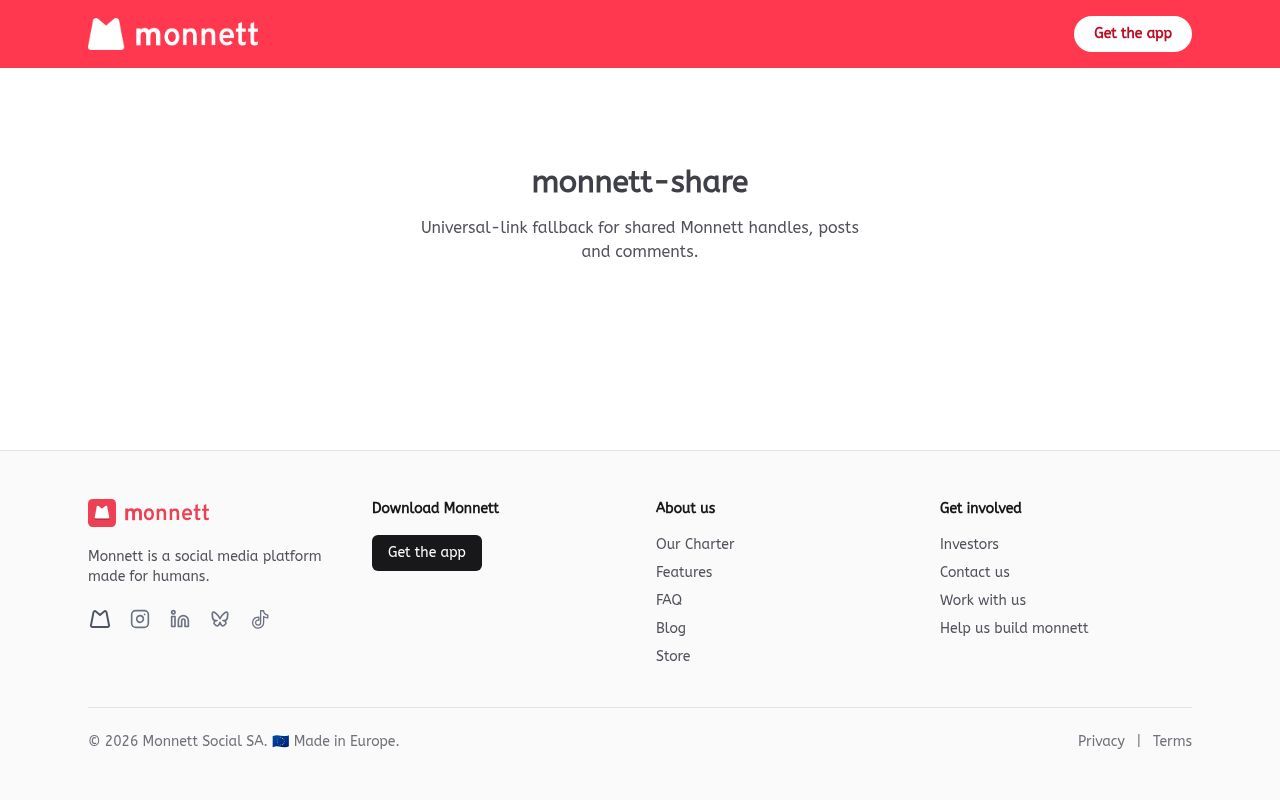Click the white Get the app header button
This screenshot has height=800, width=1280.
[x=1132, y=34]
